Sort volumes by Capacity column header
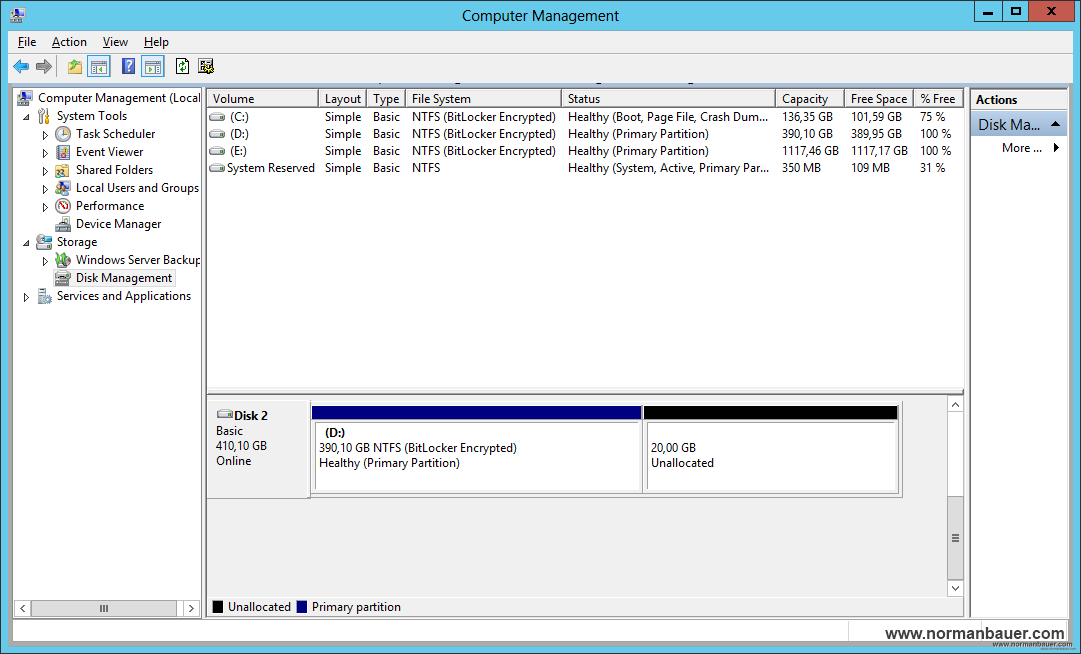1081x654 pixels. click(805, 99)
